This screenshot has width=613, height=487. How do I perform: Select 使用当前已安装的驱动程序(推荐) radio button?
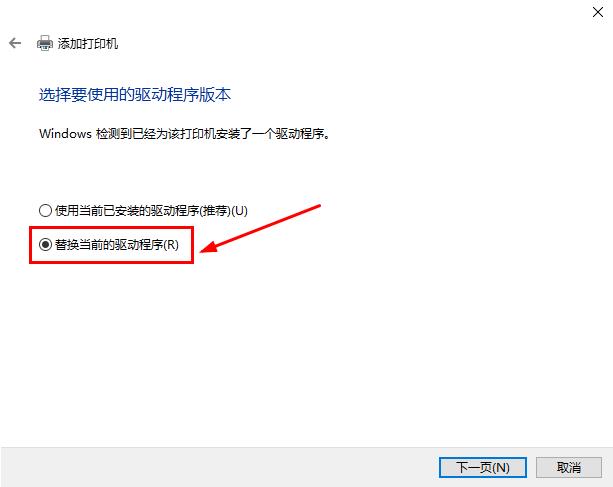[45, 211]
